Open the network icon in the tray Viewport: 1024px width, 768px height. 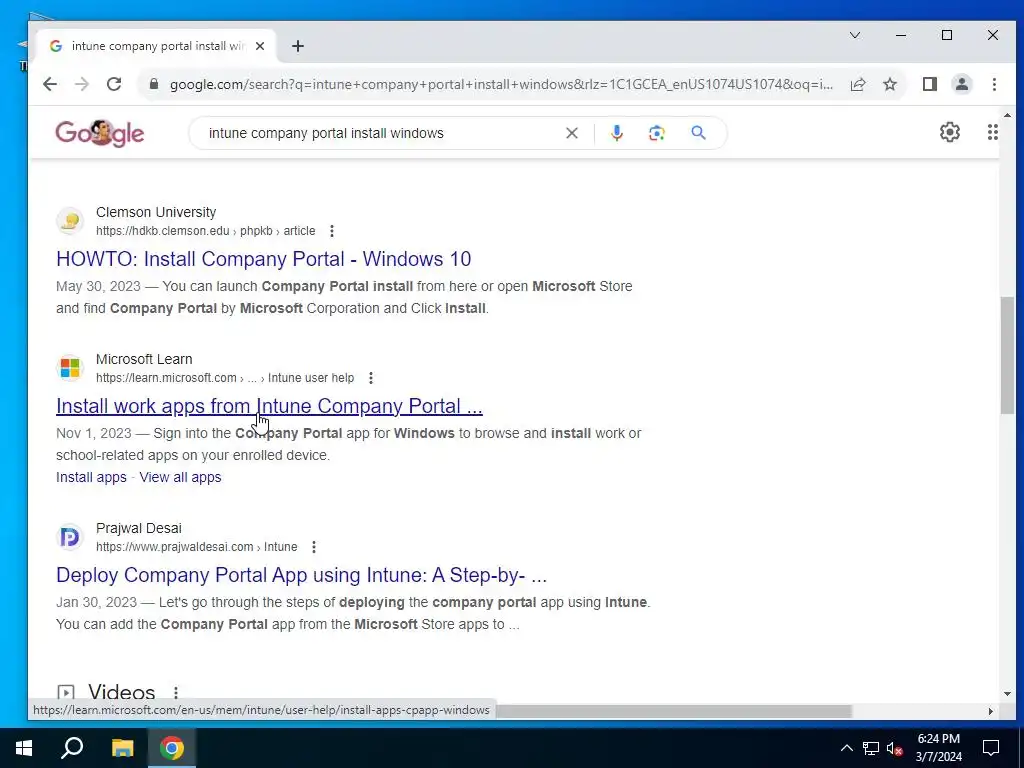871,748
